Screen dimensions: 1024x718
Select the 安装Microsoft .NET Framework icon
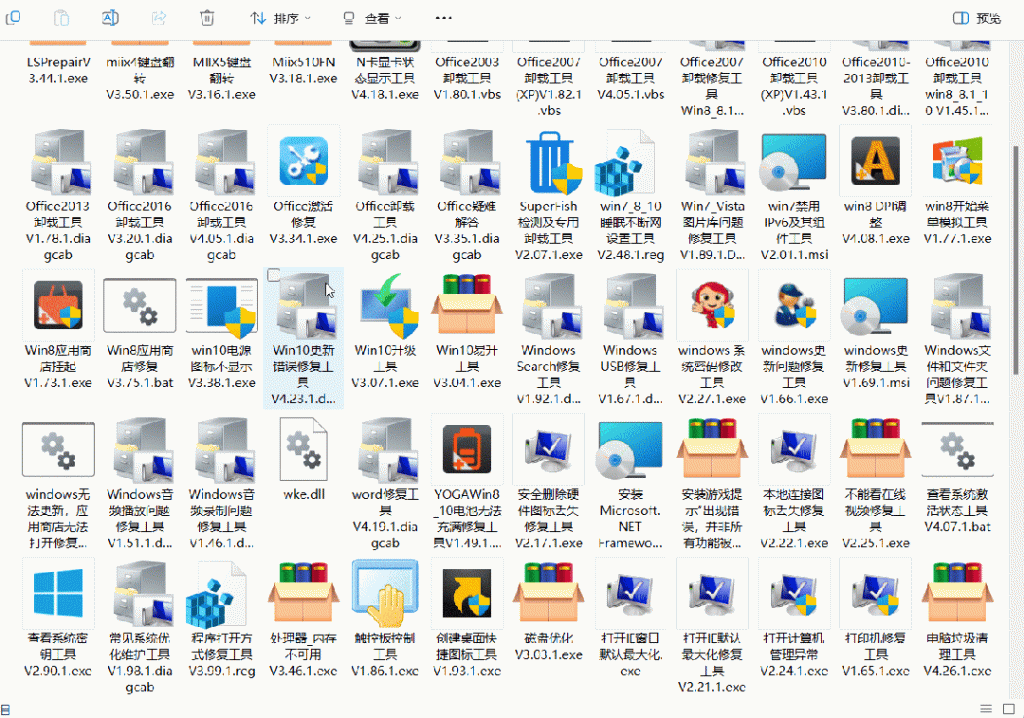tap(630, 452)
